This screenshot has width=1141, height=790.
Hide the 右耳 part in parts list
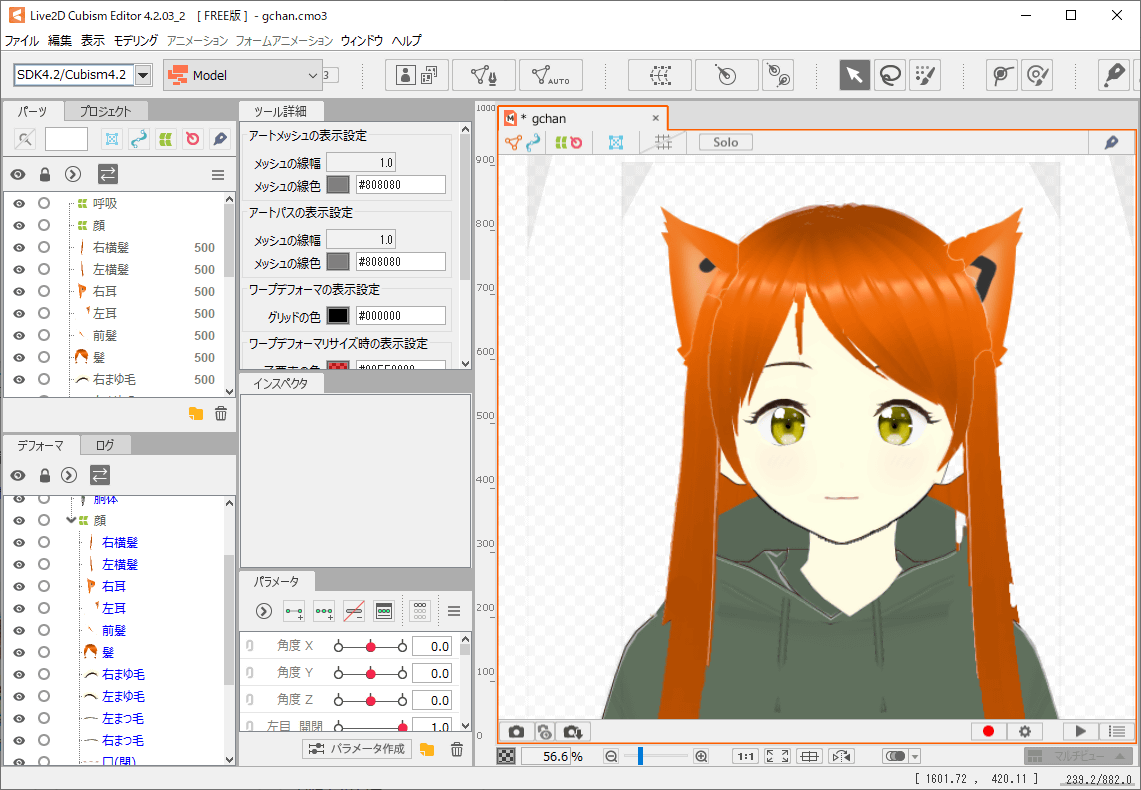(18, 291)
